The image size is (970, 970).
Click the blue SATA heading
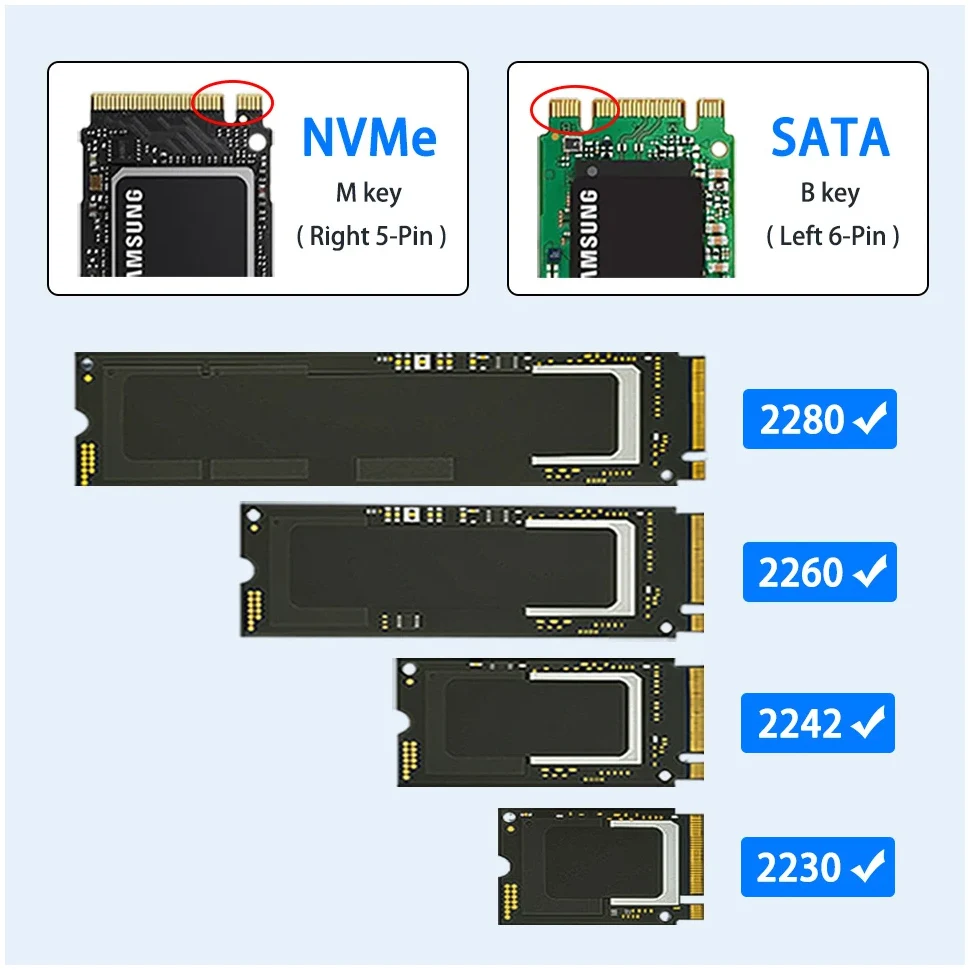[830, 137]
